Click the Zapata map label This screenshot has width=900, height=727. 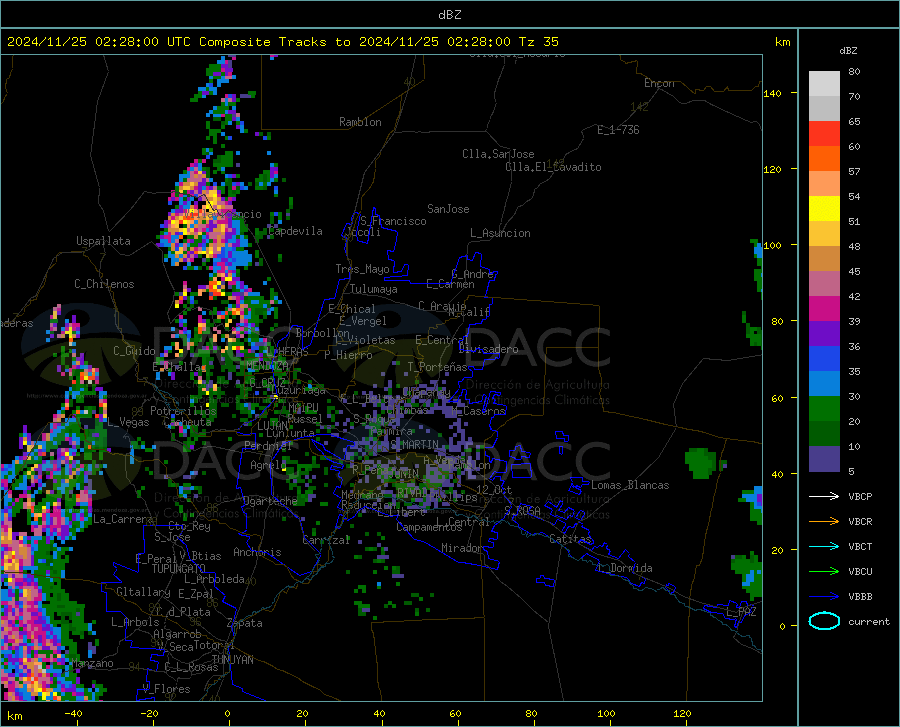pos(245,623)
